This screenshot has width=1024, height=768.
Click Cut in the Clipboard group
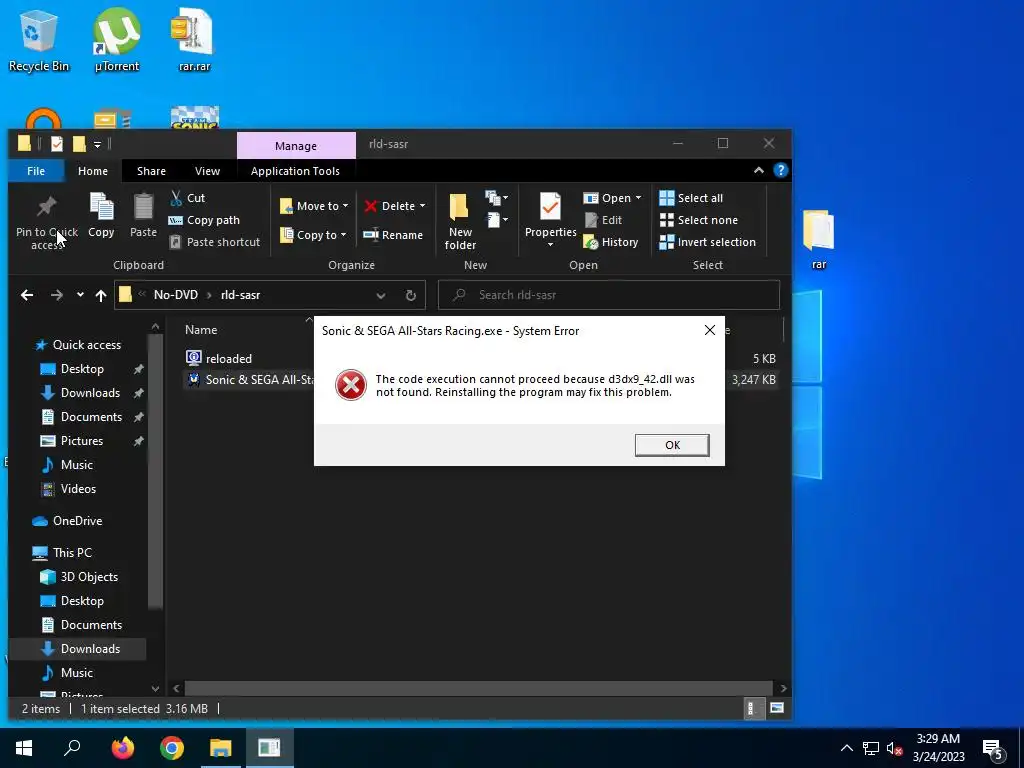click(x=187, y=198)
